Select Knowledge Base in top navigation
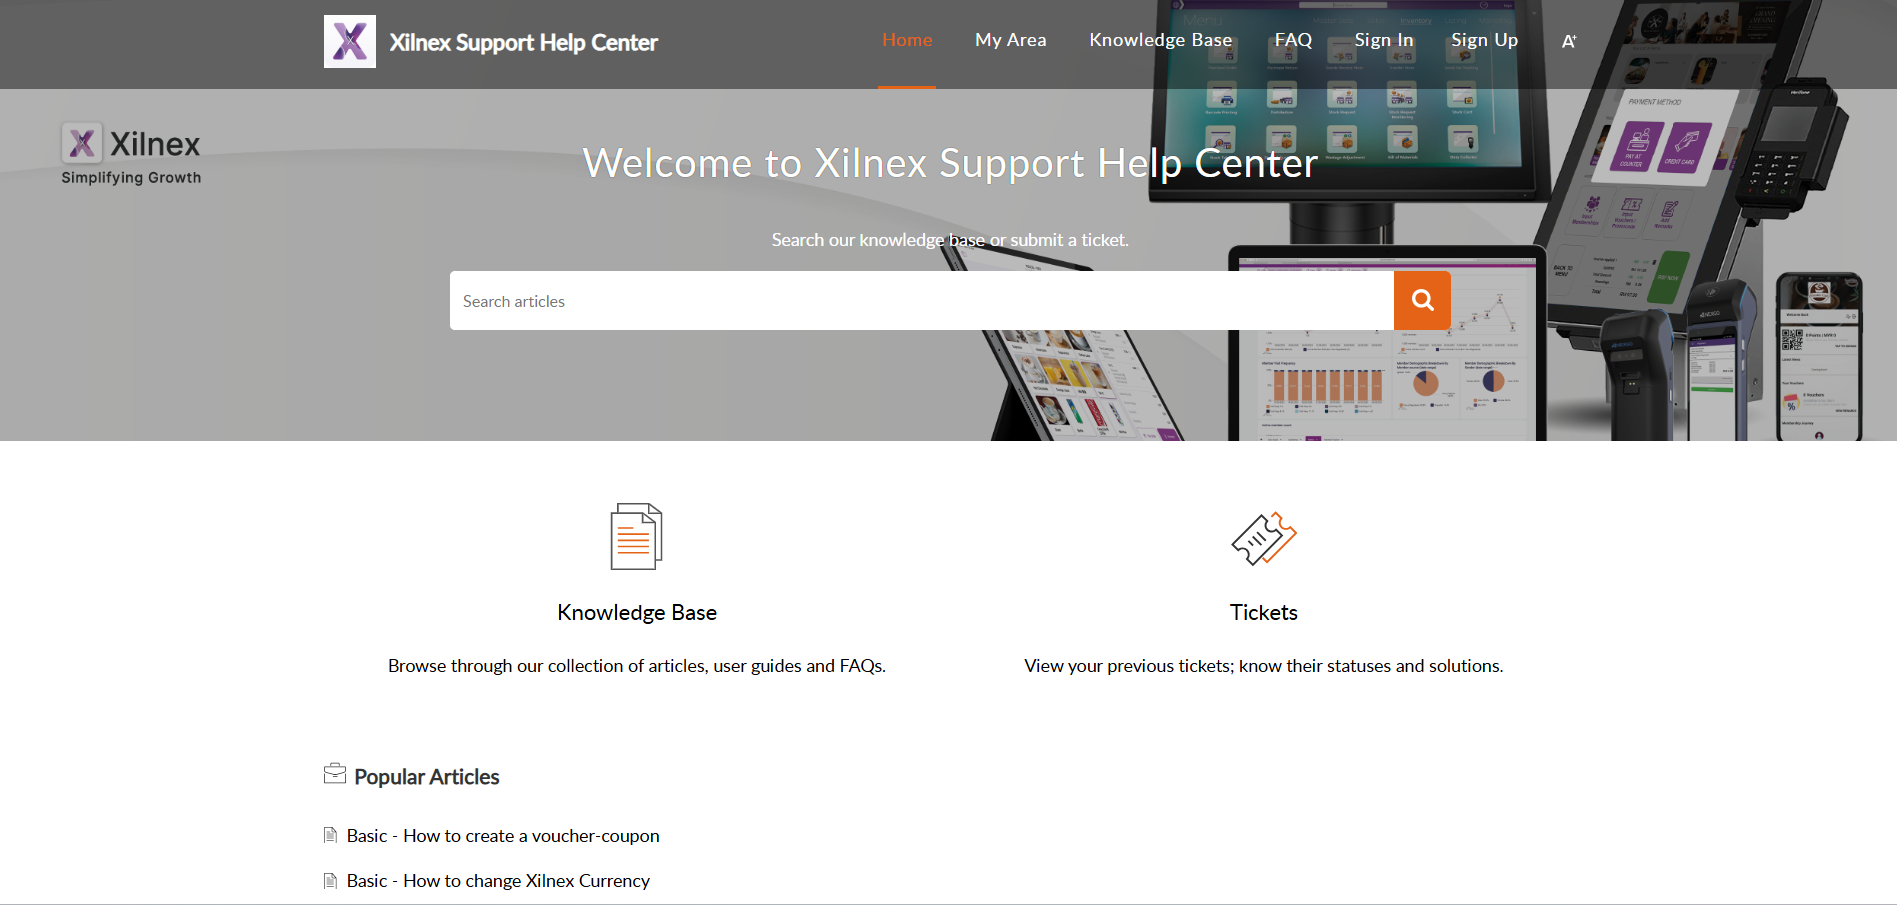Viewport: 1897px width, 905px height. [1160, 40]
